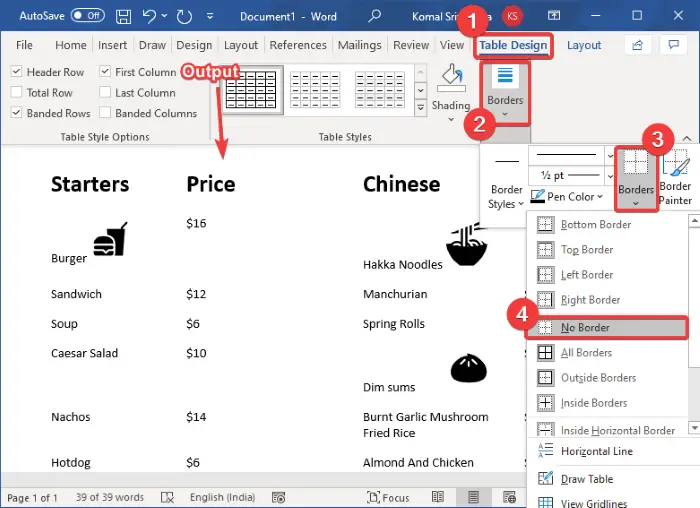This screenshot has height=508, width=700.
Task: Select No Border menu item
Action: coord(607,327)
